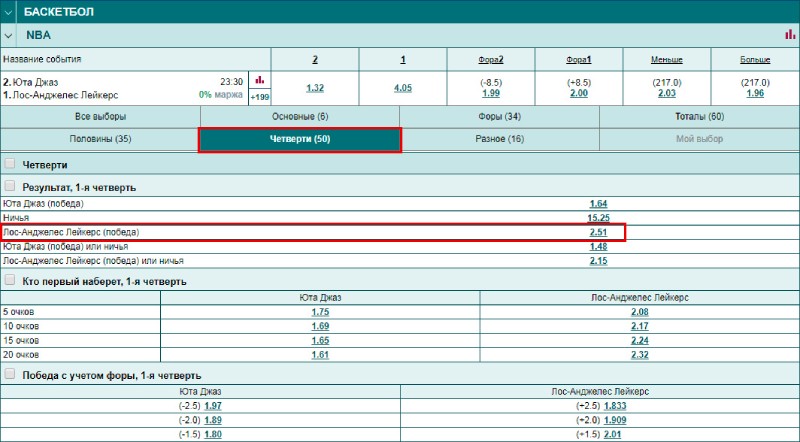
Task: Click the Лос-Анджелес Лейкерс team name in event row
Action: point(65,95)
